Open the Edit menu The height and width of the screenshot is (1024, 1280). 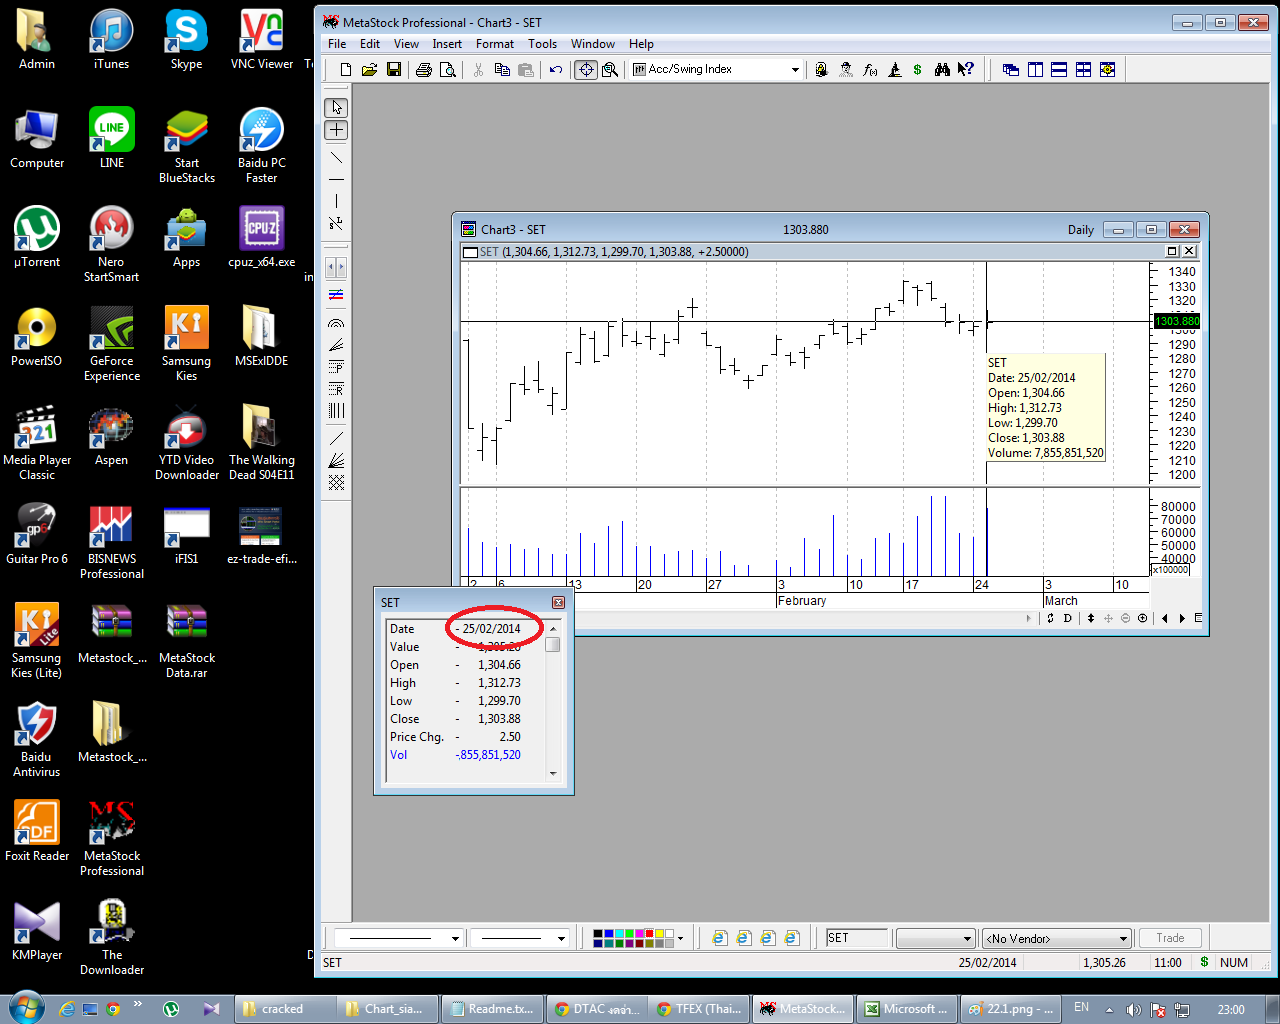click(370, 44)
